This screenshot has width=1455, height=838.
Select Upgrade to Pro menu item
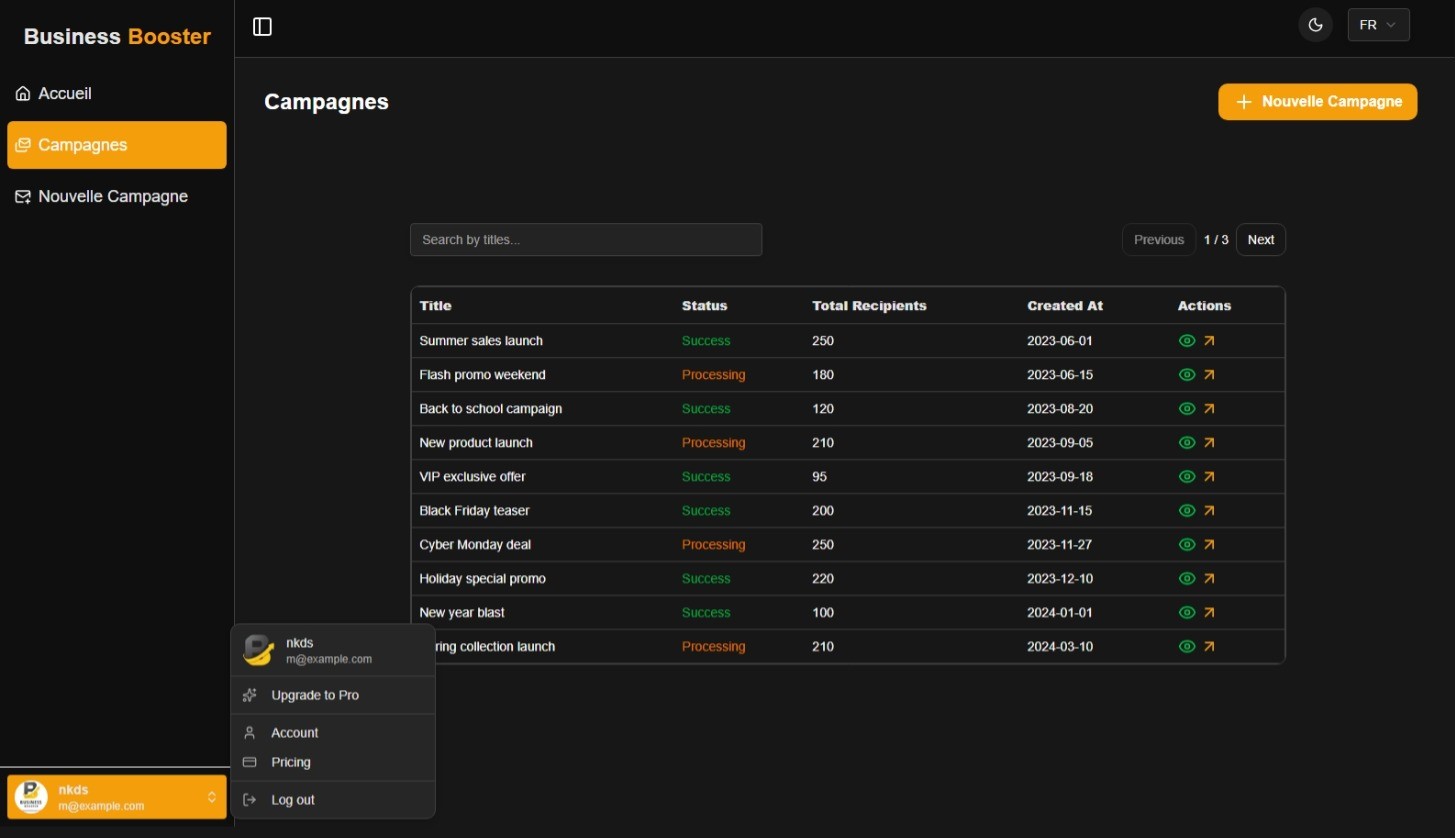tap(315, 695)
